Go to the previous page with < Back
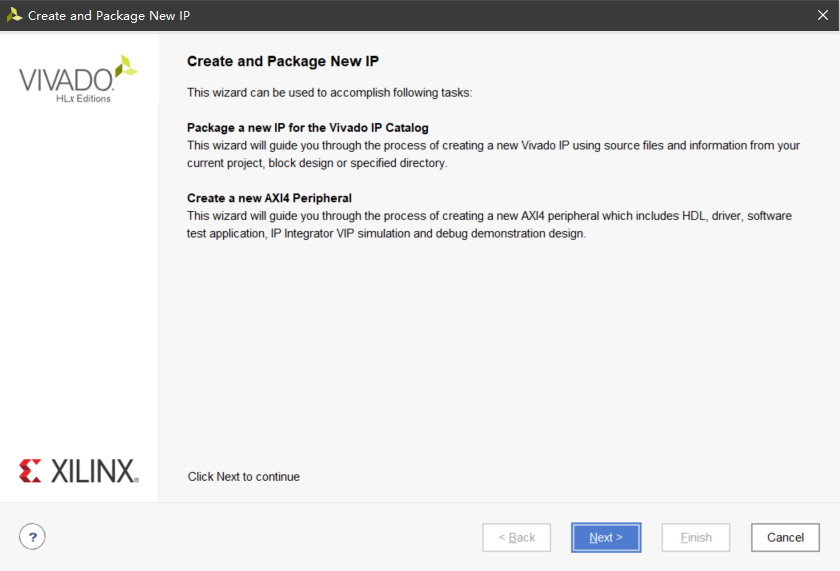The width and height of the screenshot is (840, 571). click(x=516, y=537)
